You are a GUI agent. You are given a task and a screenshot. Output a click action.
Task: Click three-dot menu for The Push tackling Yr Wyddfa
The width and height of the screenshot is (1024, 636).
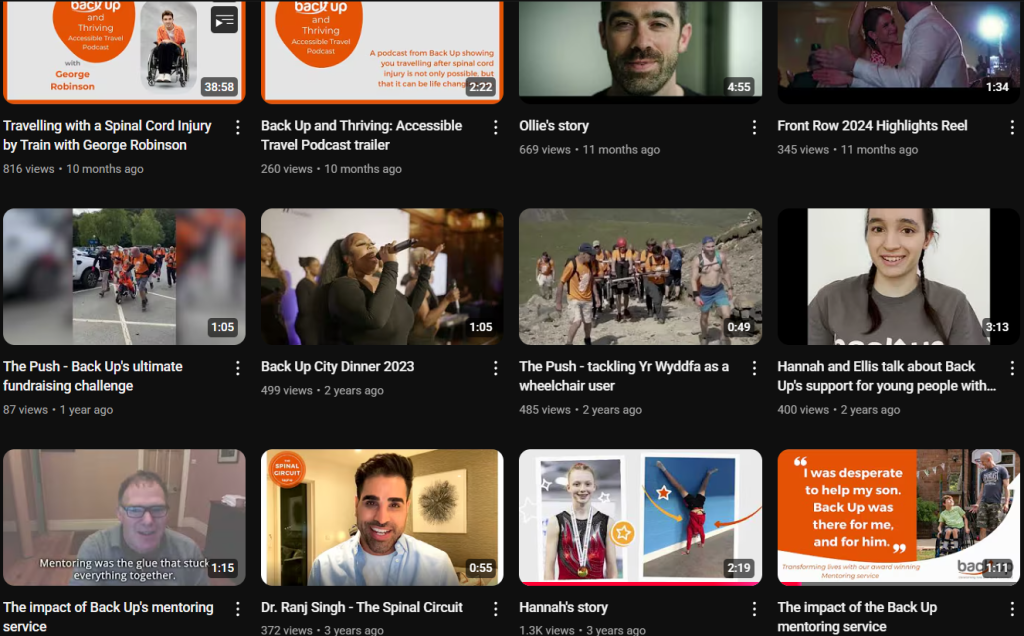754,368
